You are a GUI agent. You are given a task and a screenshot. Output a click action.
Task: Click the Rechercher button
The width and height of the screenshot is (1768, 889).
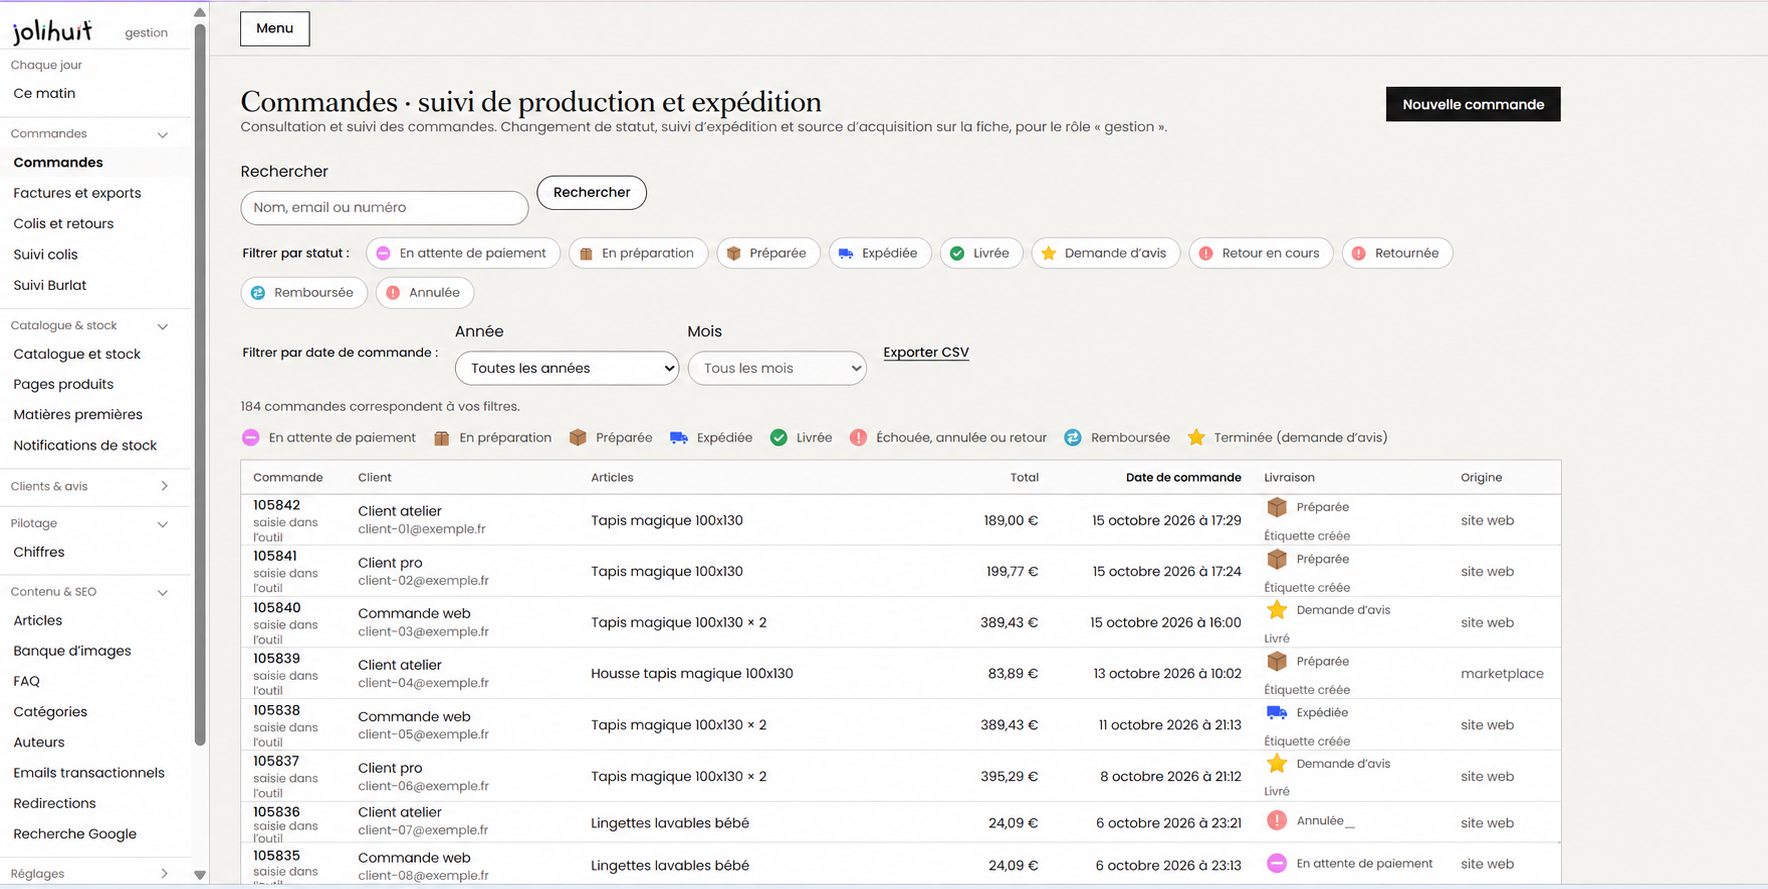[x=592, y=192]
